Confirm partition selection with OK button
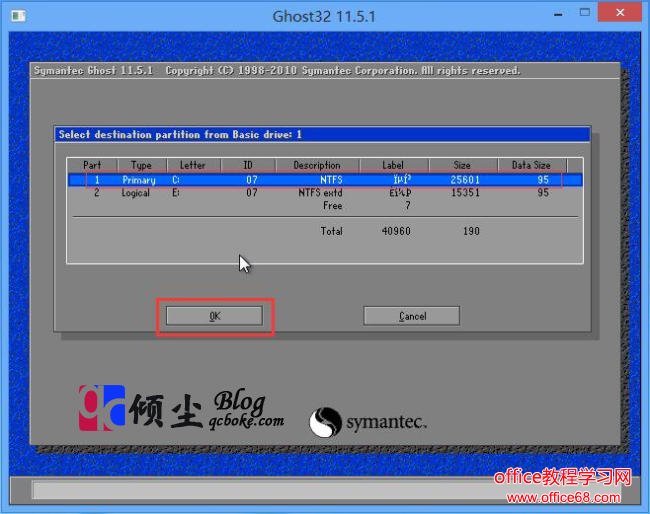The image size is (650, 514). [214, 316]
